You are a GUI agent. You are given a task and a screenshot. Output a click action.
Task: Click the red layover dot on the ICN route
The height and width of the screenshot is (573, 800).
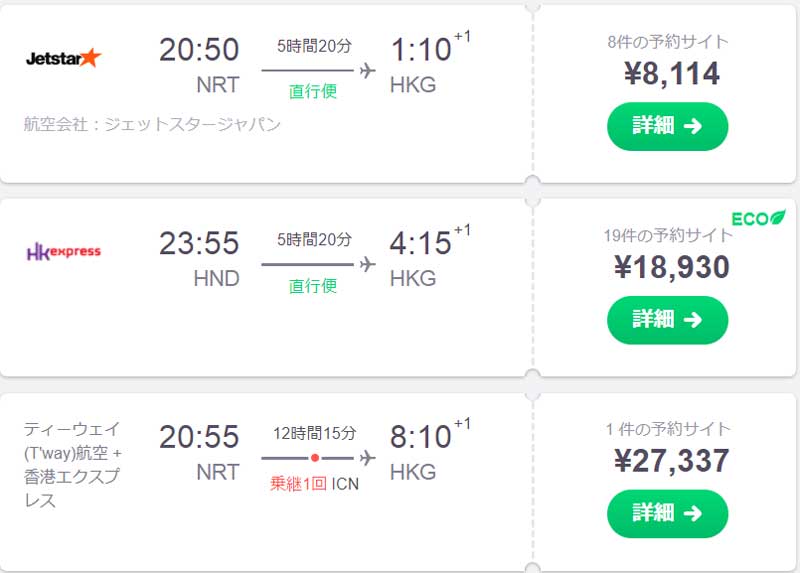(315, 458)
